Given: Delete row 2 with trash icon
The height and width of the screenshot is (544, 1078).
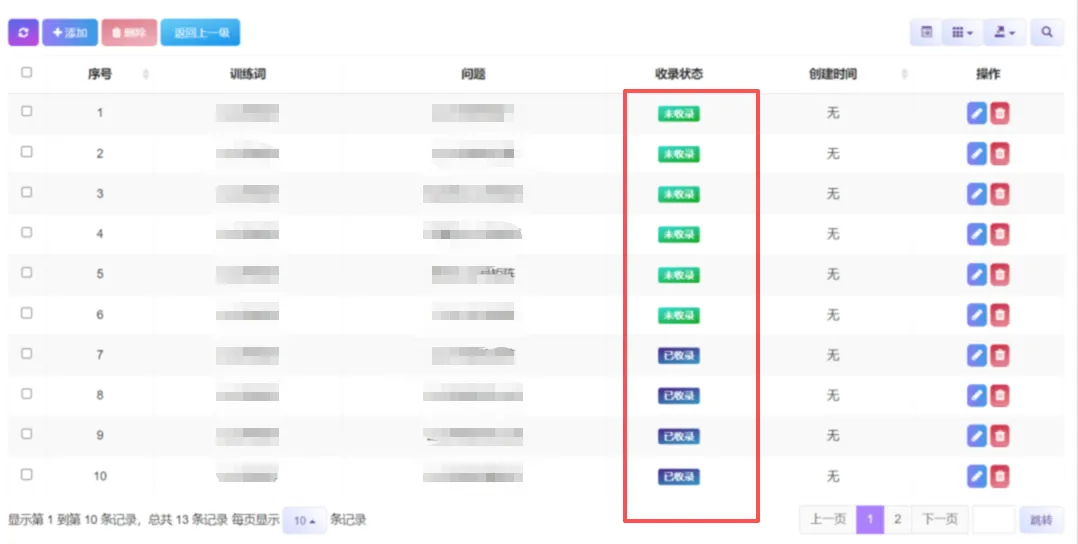Looking at the screenshot, I should coord(1000,153).
